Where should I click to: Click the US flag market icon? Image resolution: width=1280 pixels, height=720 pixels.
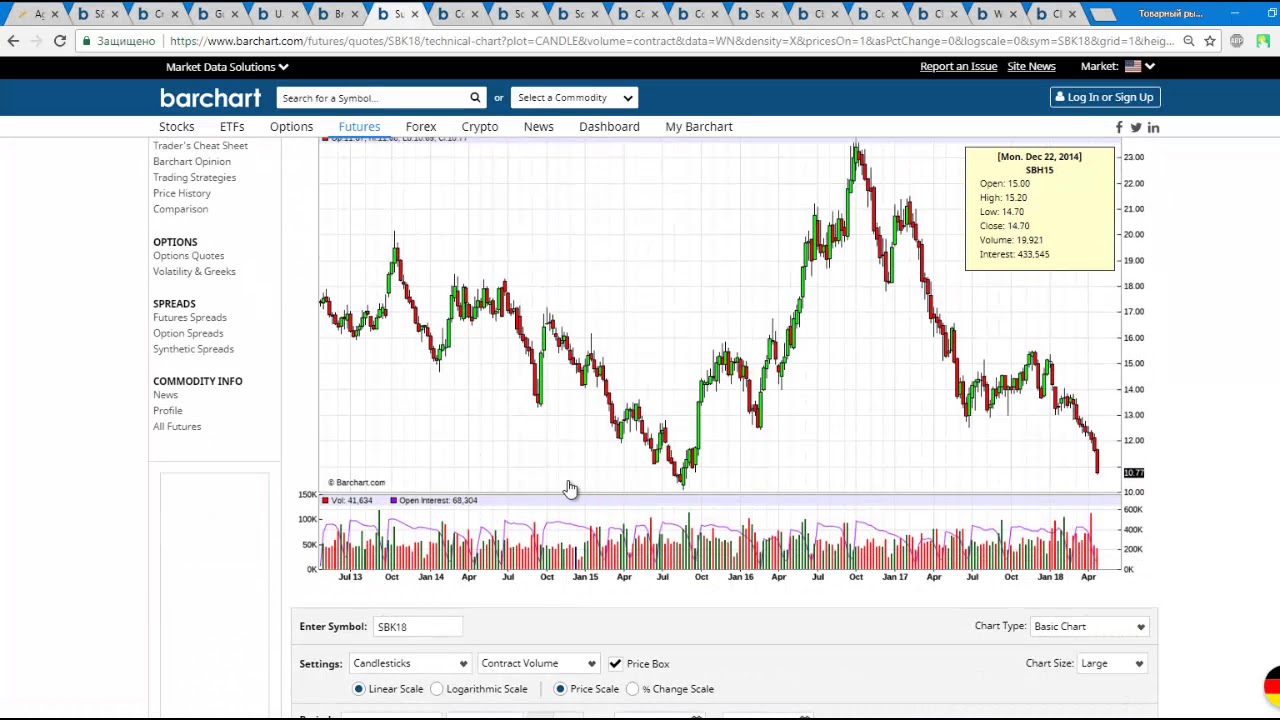[1132, 66]
